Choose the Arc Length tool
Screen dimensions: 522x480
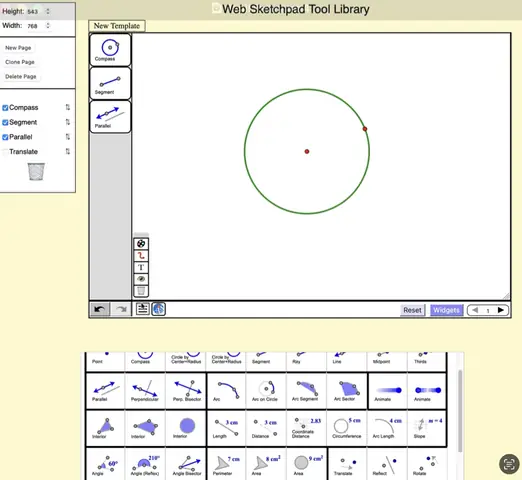coord(387,428)
